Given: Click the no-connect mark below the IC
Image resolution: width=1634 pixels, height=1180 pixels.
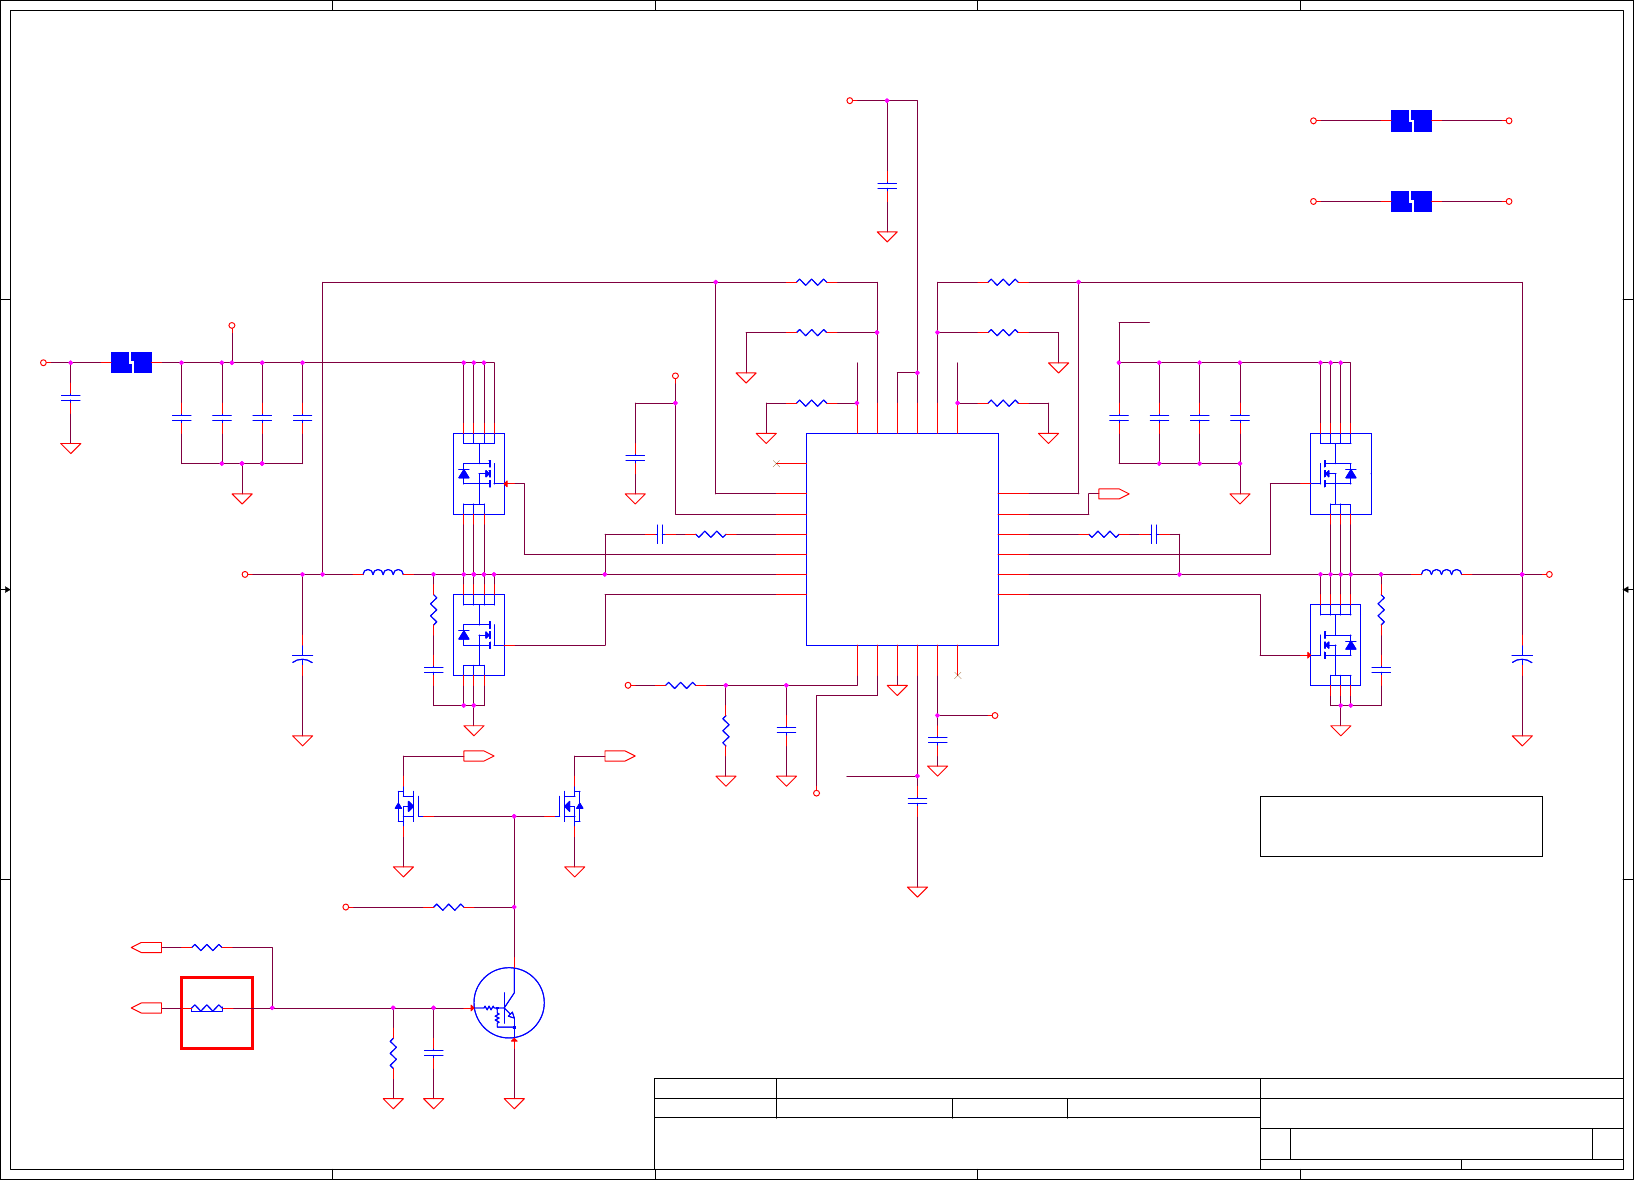Looking at the screenshot, I should [x=957, y=675].
